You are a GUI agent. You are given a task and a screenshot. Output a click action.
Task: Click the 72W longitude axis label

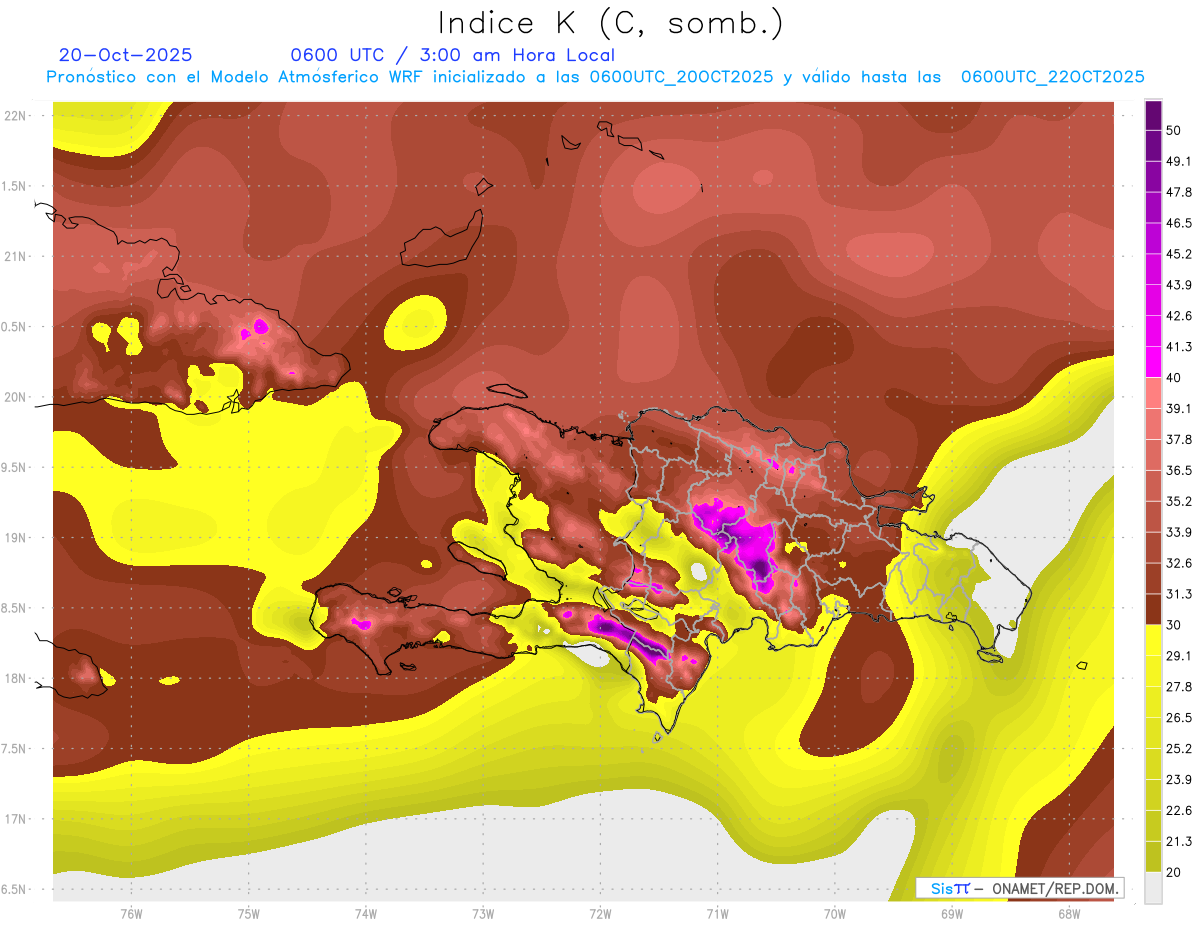click(600, 913)
